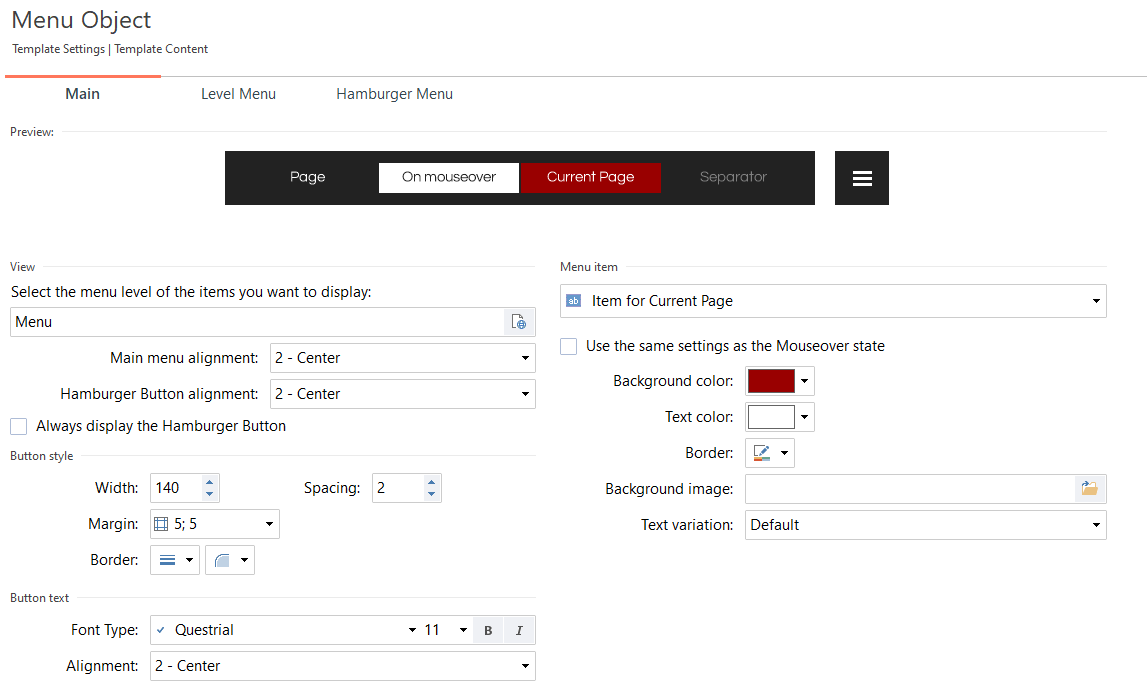Viewport: 1147px width, 694px height.
Task: Click the On mouseover preview button
Action: [448, 178]
